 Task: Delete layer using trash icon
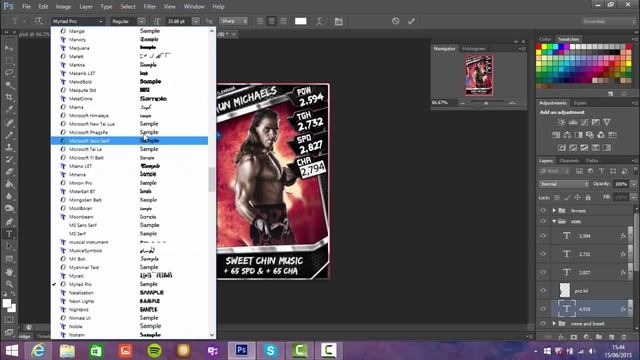point(624,337)
